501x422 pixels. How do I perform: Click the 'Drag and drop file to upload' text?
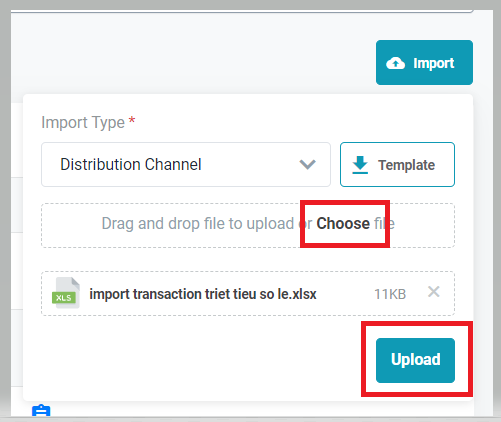pos(198,223)
